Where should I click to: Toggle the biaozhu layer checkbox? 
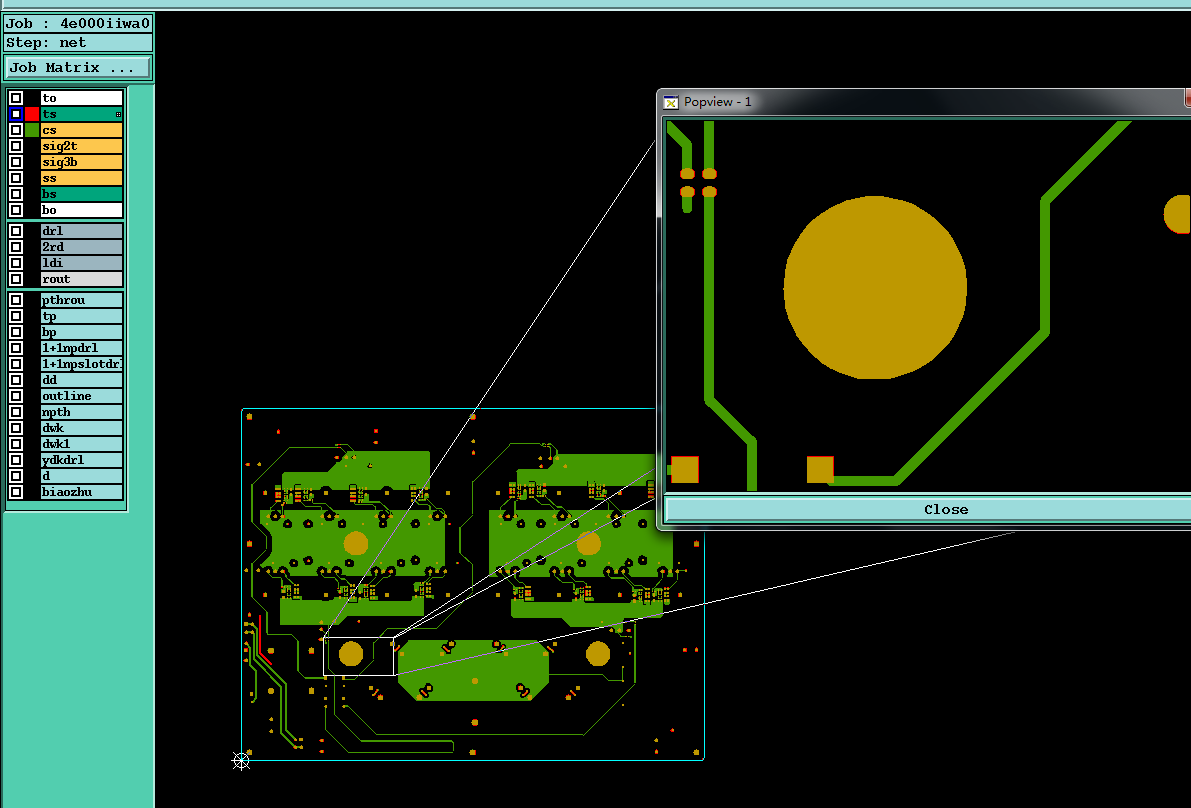pos(16,491)
